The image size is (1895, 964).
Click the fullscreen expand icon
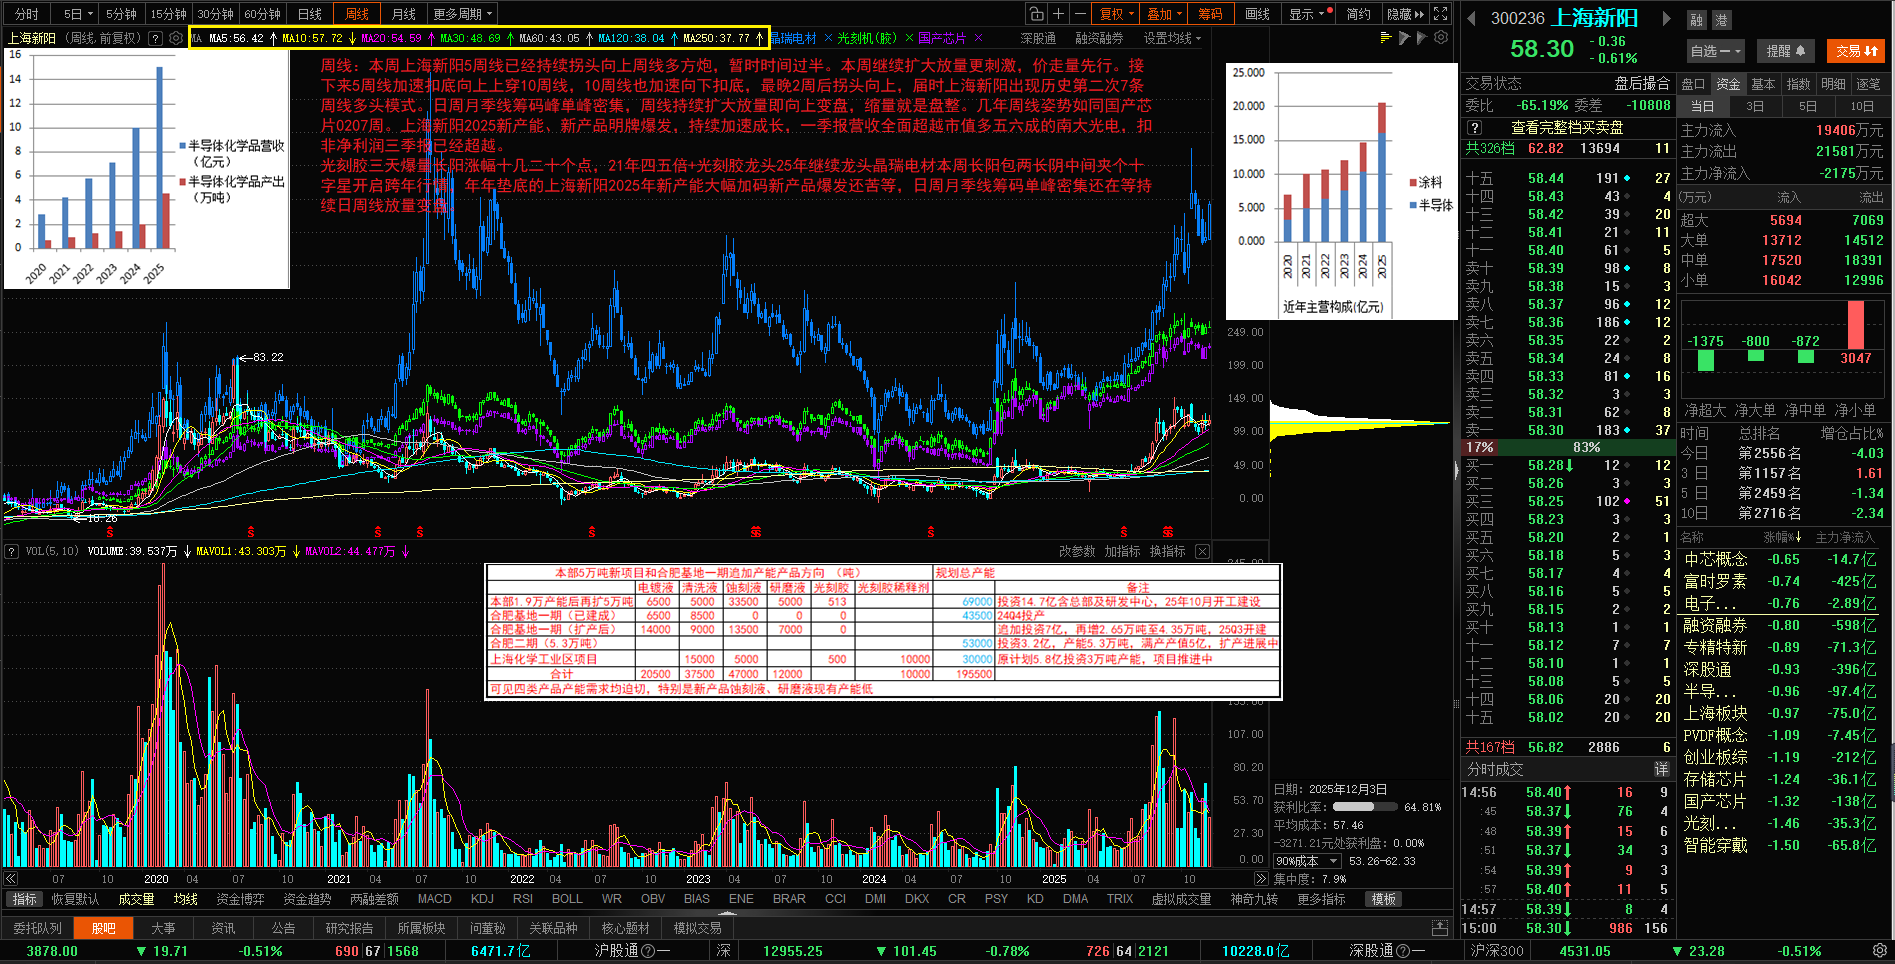[x=1441, y=14]
